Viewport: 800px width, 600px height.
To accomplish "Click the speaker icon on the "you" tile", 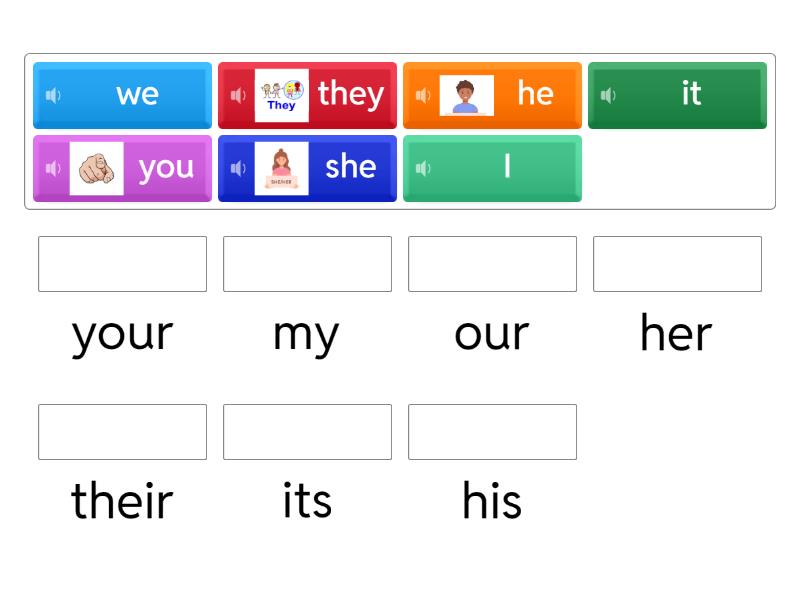I will (x=52, y=168).
